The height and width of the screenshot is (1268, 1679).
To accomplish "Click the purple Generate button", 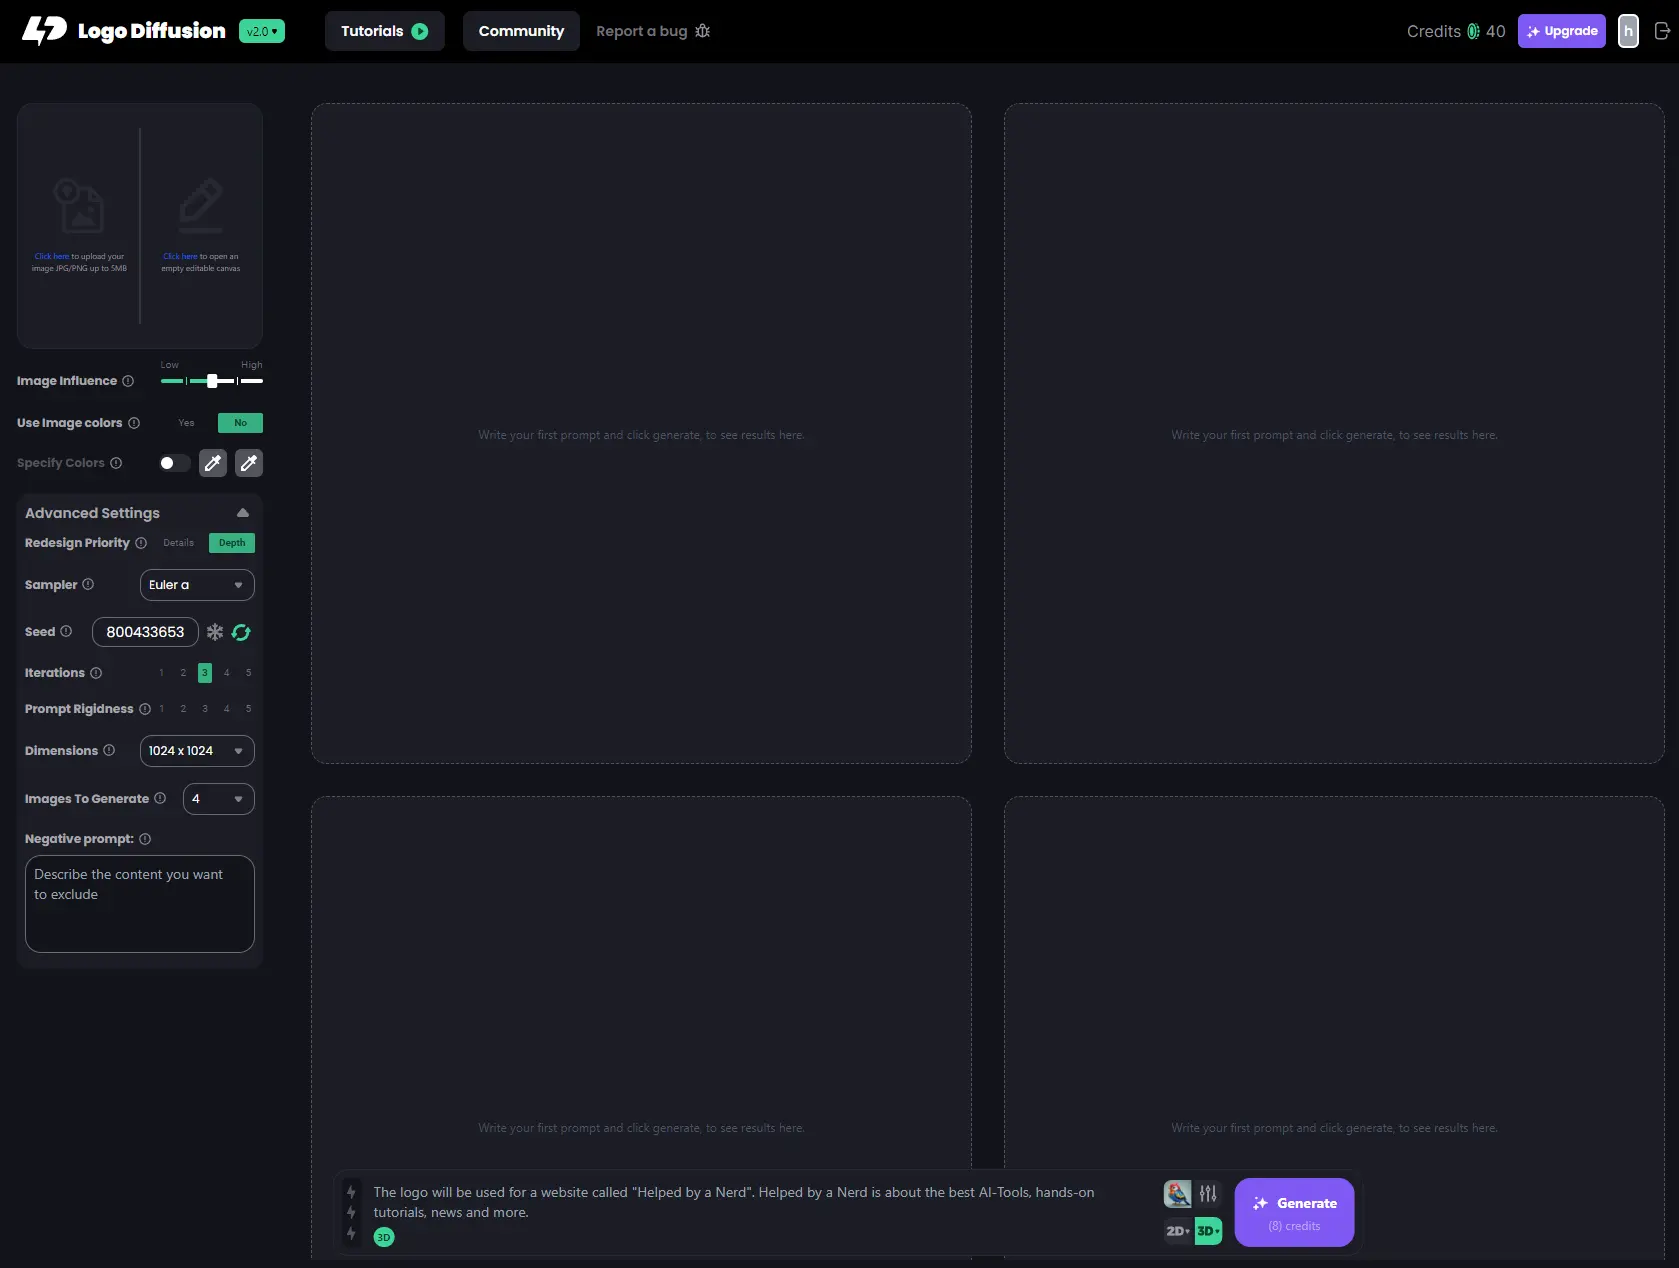I will (x=1294, y=1212).
